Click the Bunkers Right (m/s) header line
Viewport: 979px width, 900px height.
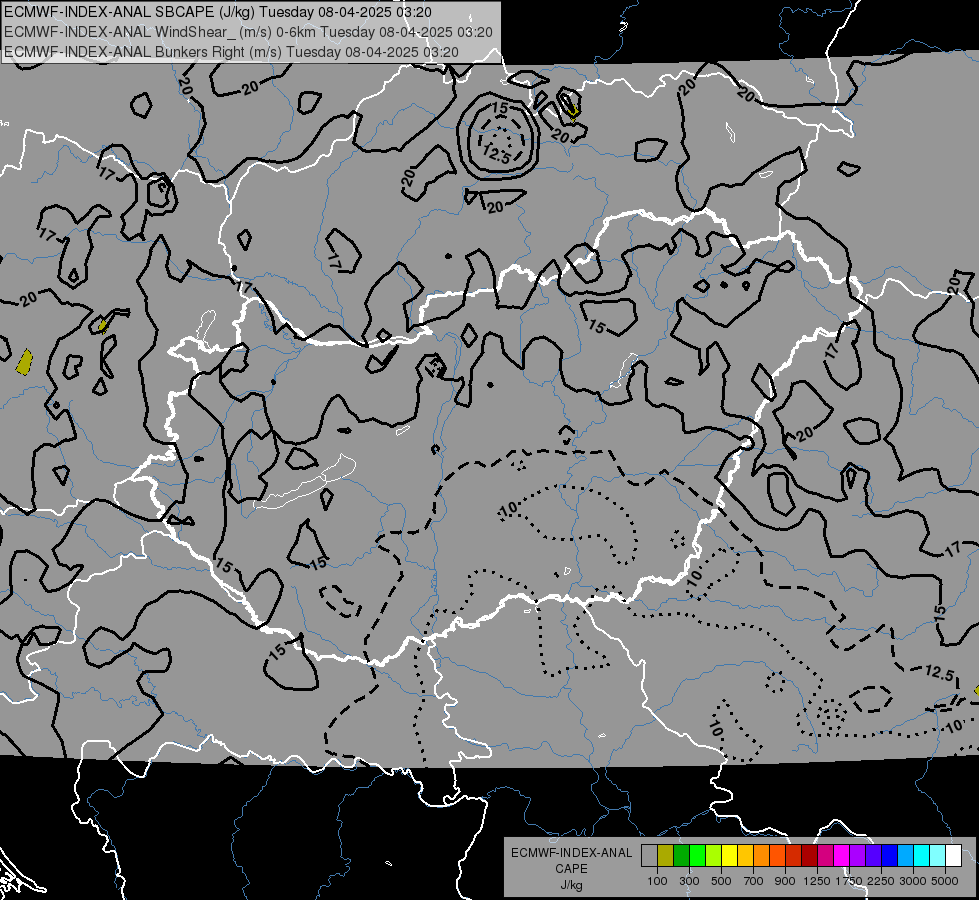tap(232, 52)
